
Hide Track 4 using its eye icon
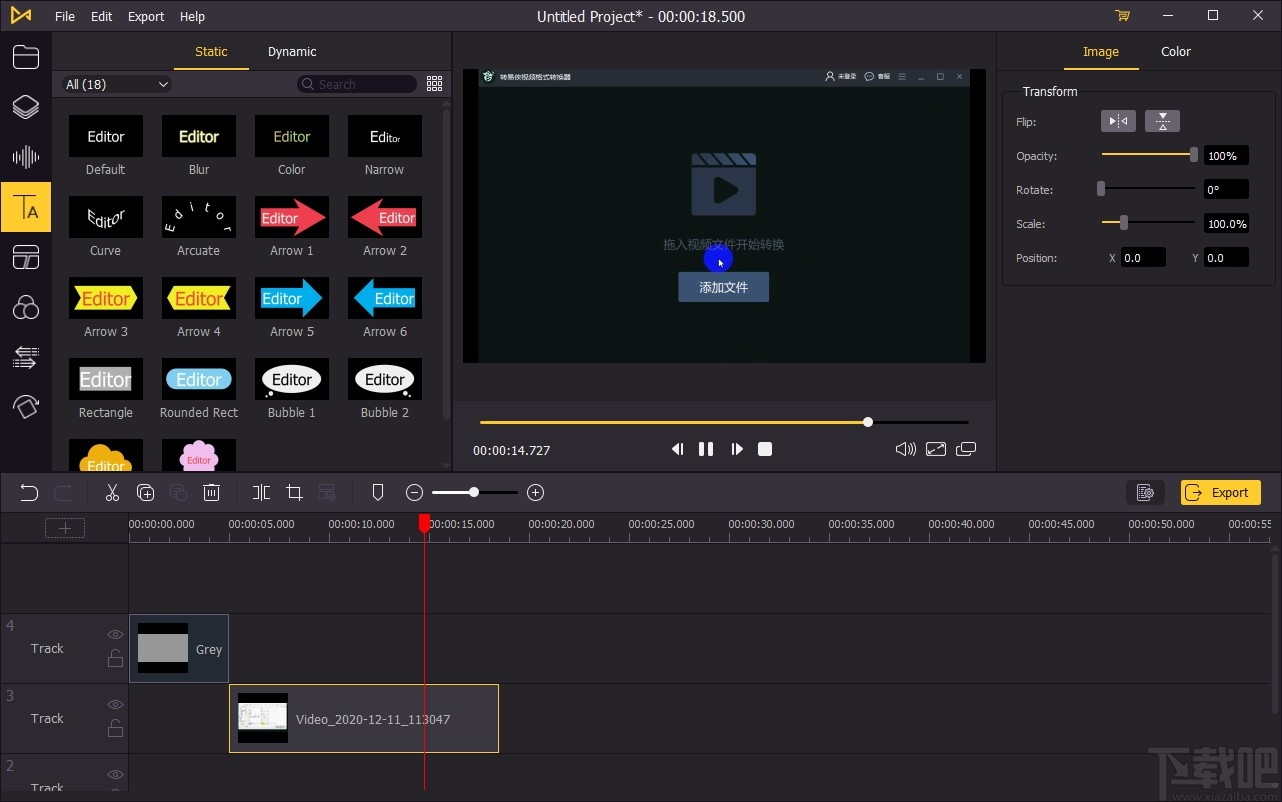point(115,634)
